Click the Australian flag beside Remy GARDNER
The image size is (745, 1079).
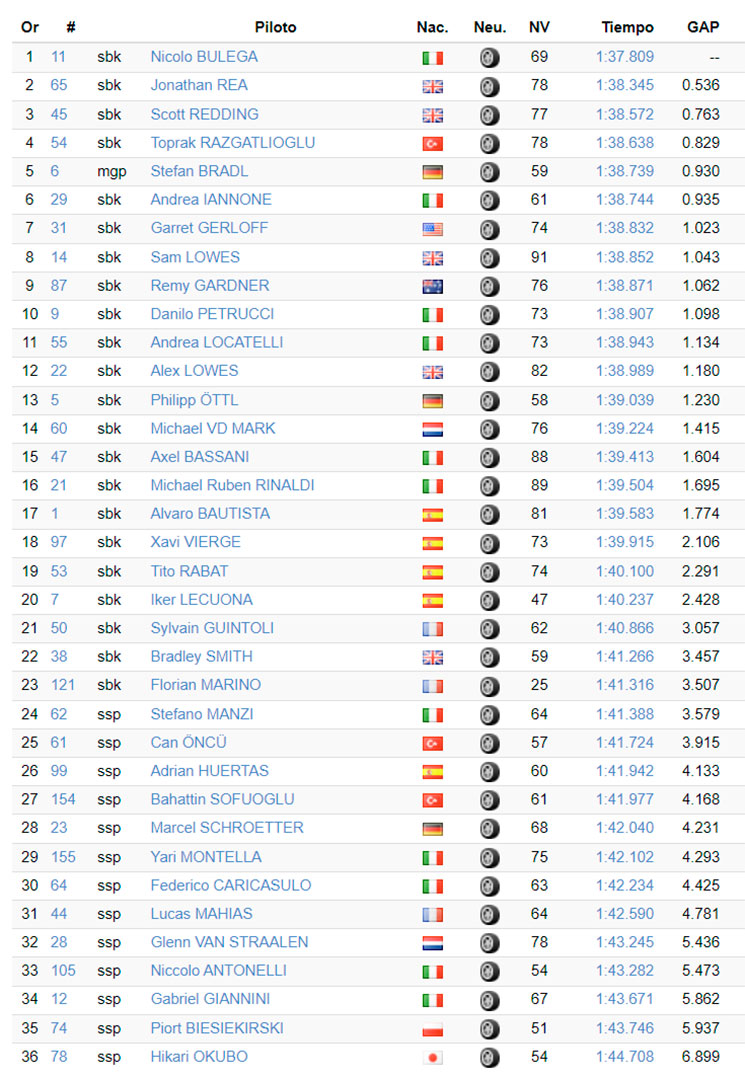click(x=432, y=286)
